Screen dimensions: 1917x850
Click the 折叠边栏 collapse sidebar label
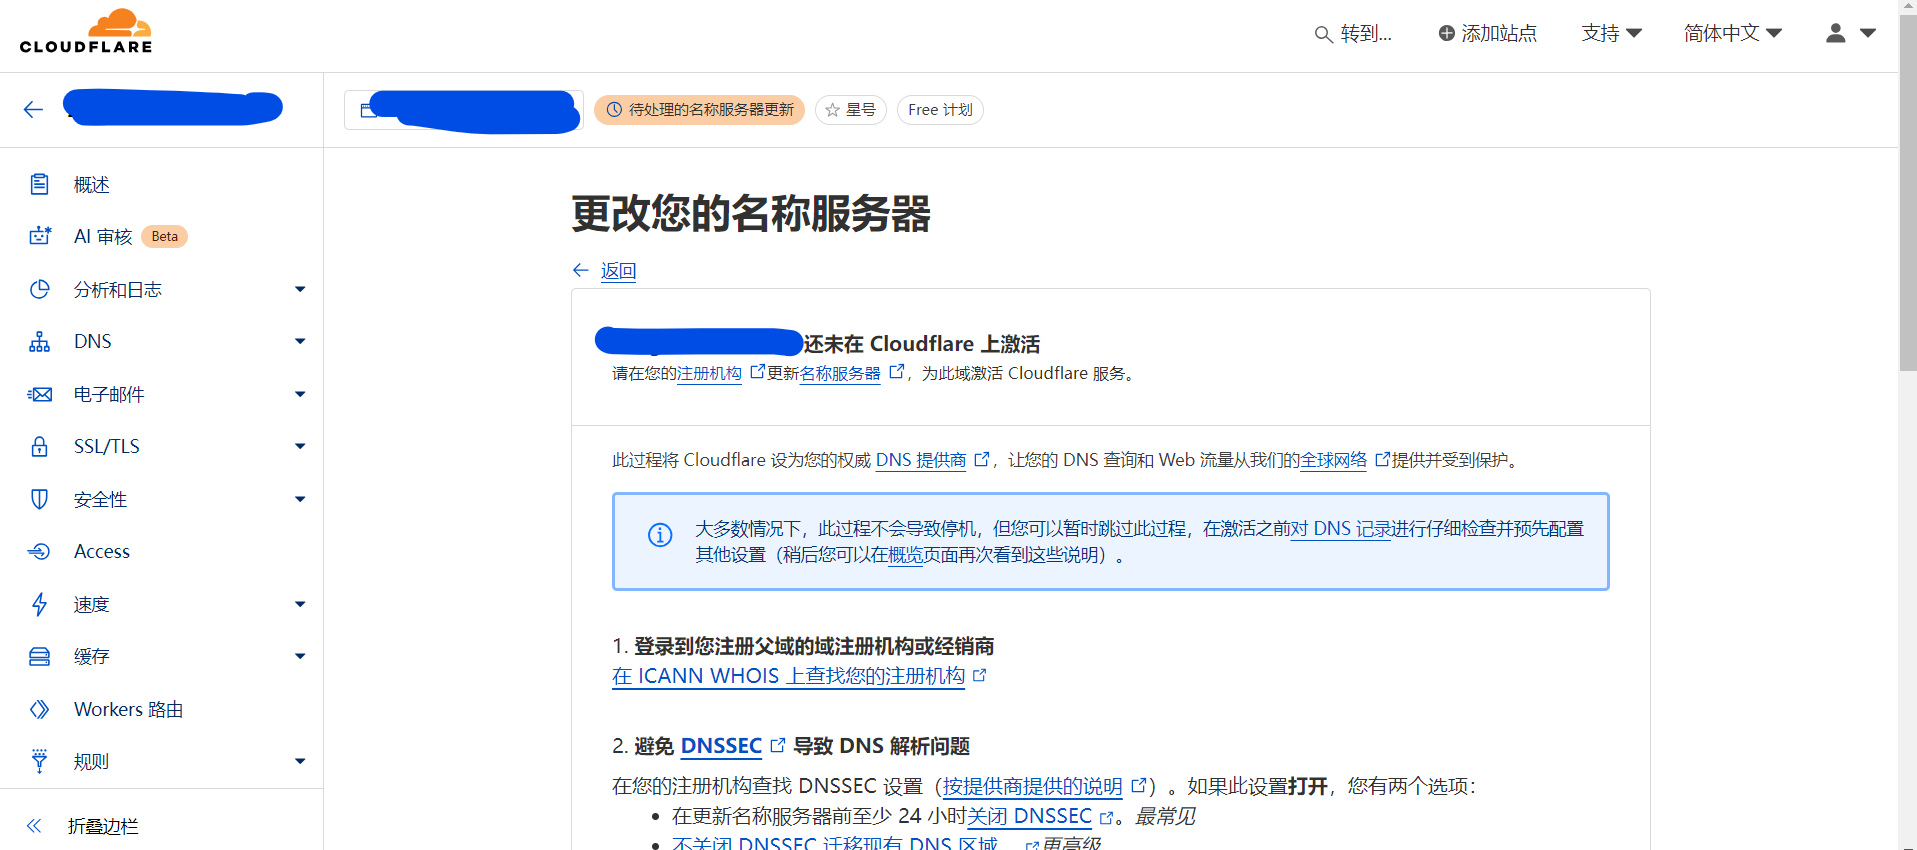coord(103,825)
